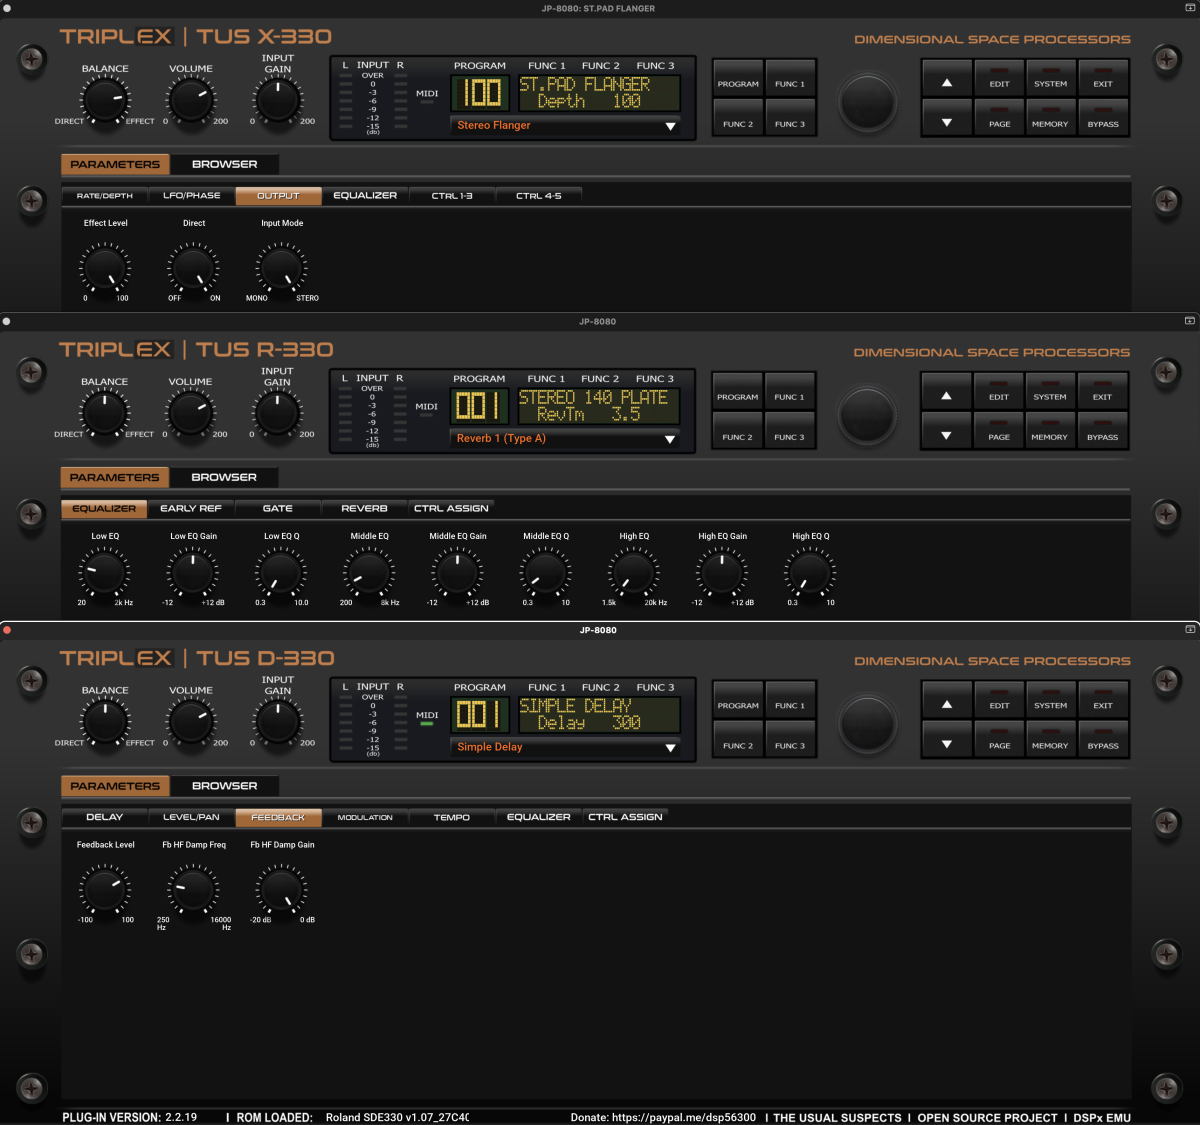This screenshot has height=1125, width=1200.
Task: Toggle the SYSTEM button on R-330
Action: [x=1050, y=391]
